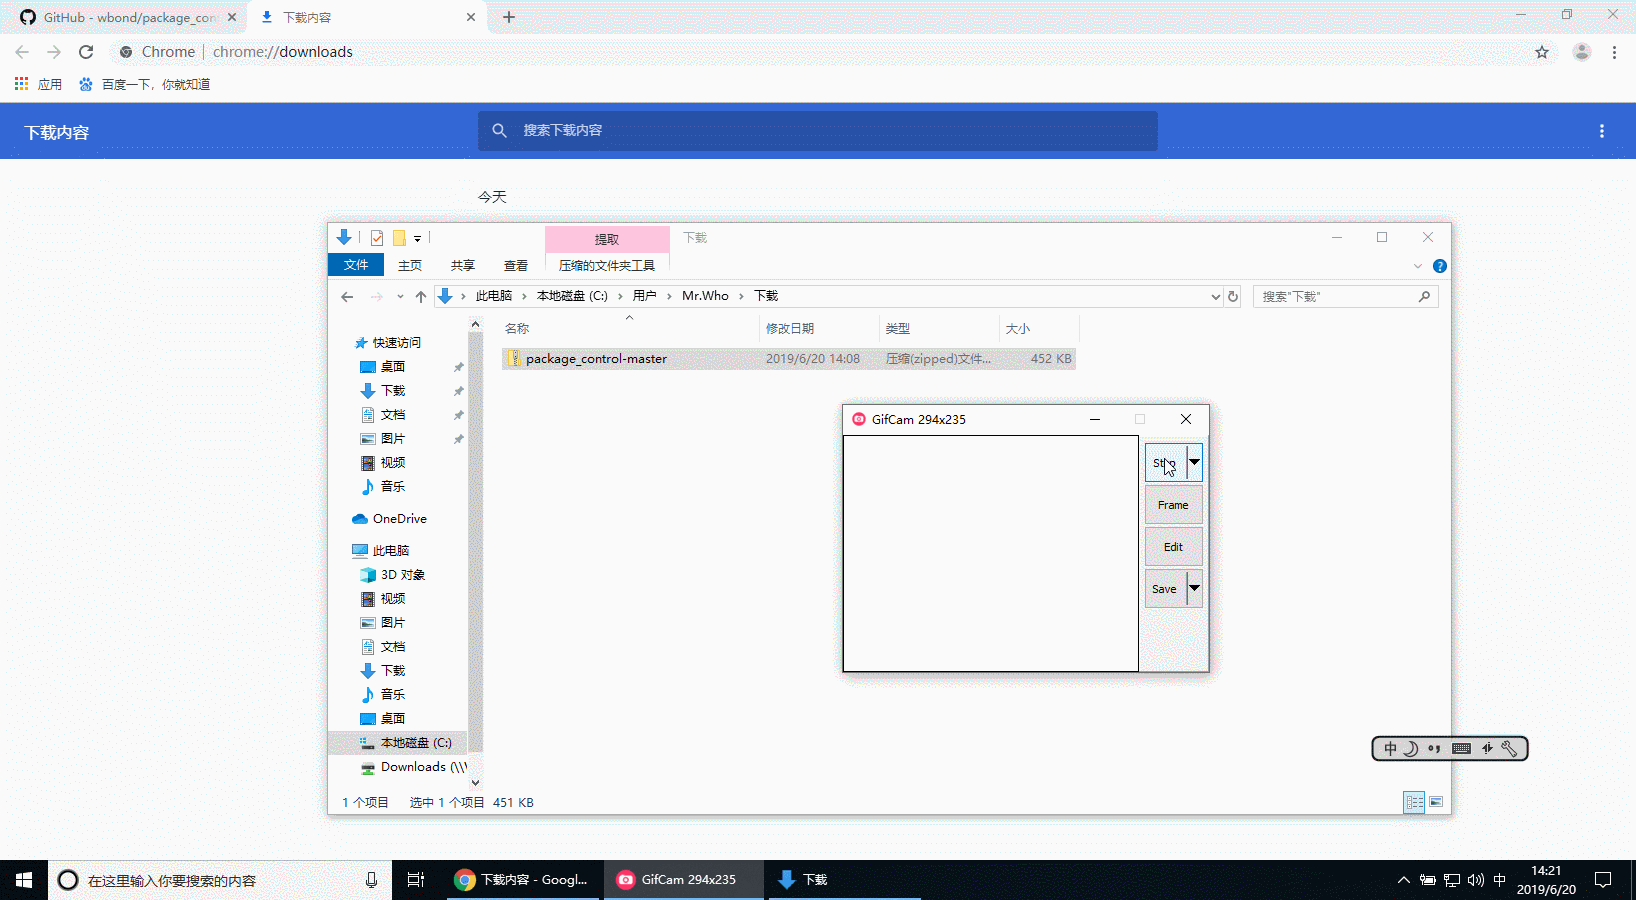
Task: Go up one folder level in Explorer
Action: coord(421,296)
